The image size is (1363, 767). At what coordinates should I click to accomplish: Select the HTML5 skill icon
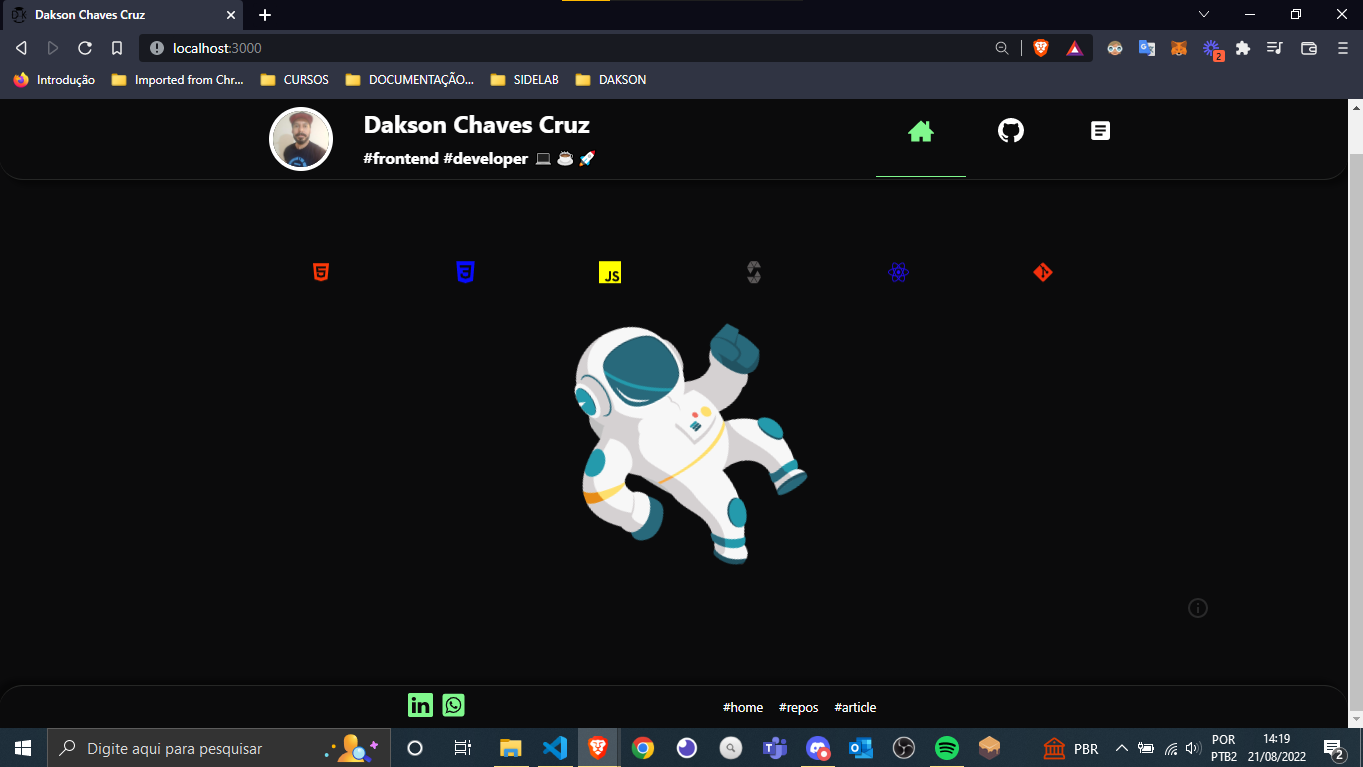click(x=320, y=271)
